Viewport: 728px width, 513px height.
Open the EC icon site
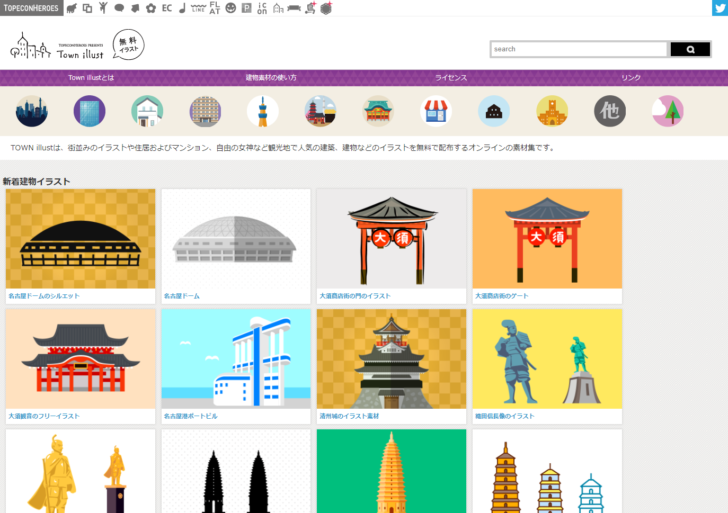pyautogui.click(x=167, y=8)
